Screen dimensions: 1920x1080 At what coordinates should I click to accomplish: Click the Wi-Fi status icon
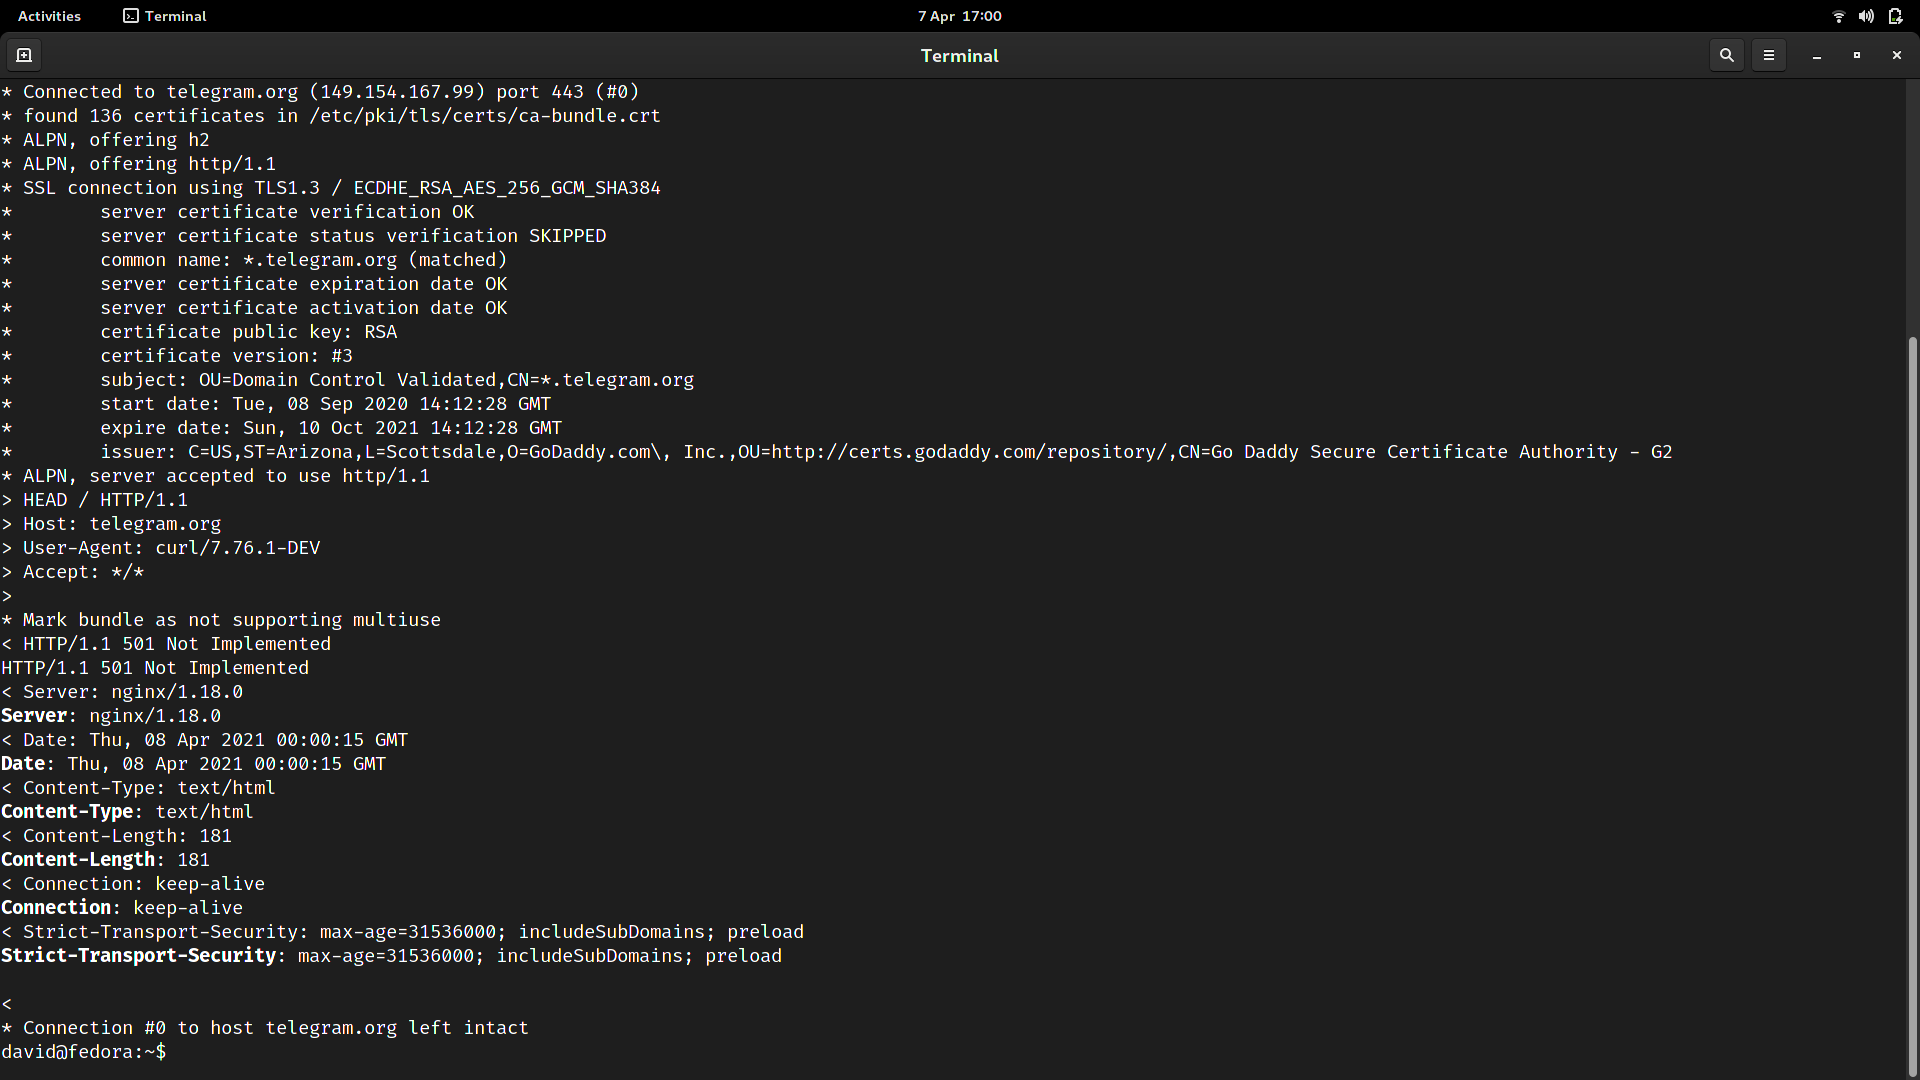point(1838,16)
